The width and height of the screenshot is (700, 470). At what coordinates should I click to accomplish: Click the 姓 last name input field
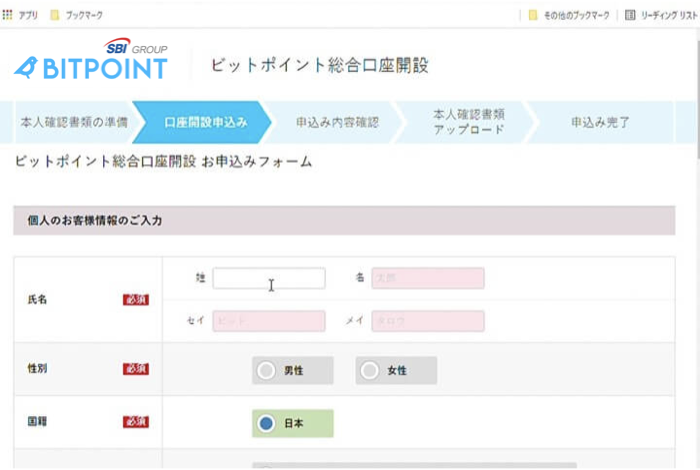(x=268, y=278)
